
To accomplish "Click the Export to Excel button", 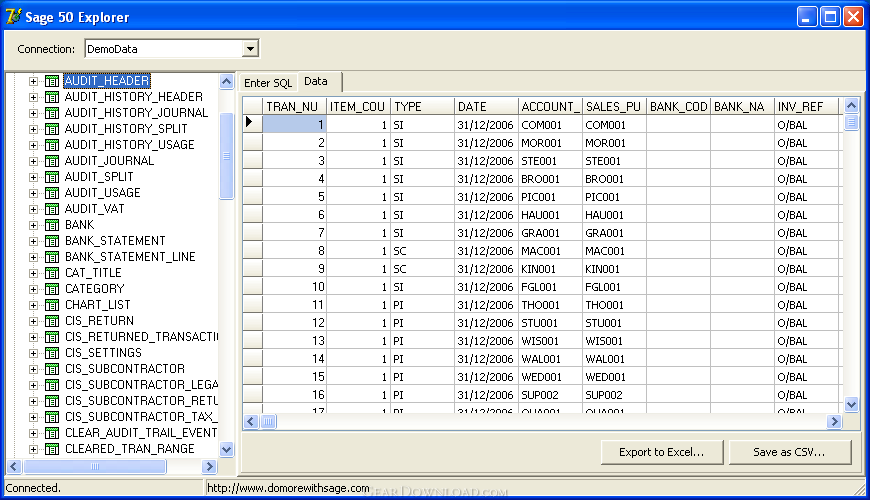I will point(662,452).
